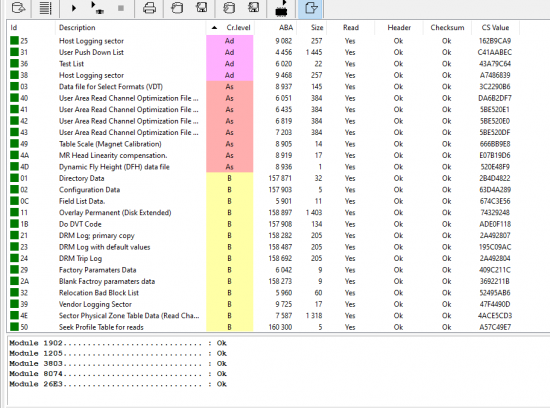Click green status square of module 36

(x=14, y=63)
